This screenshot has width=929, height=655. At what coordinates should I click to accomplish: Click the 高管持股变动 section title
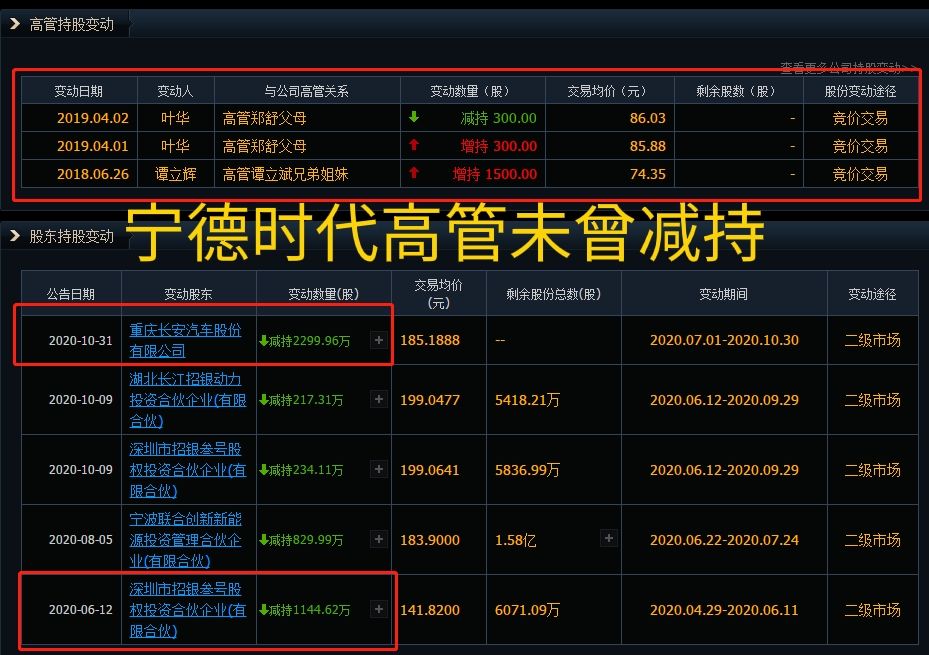[72, 24]
